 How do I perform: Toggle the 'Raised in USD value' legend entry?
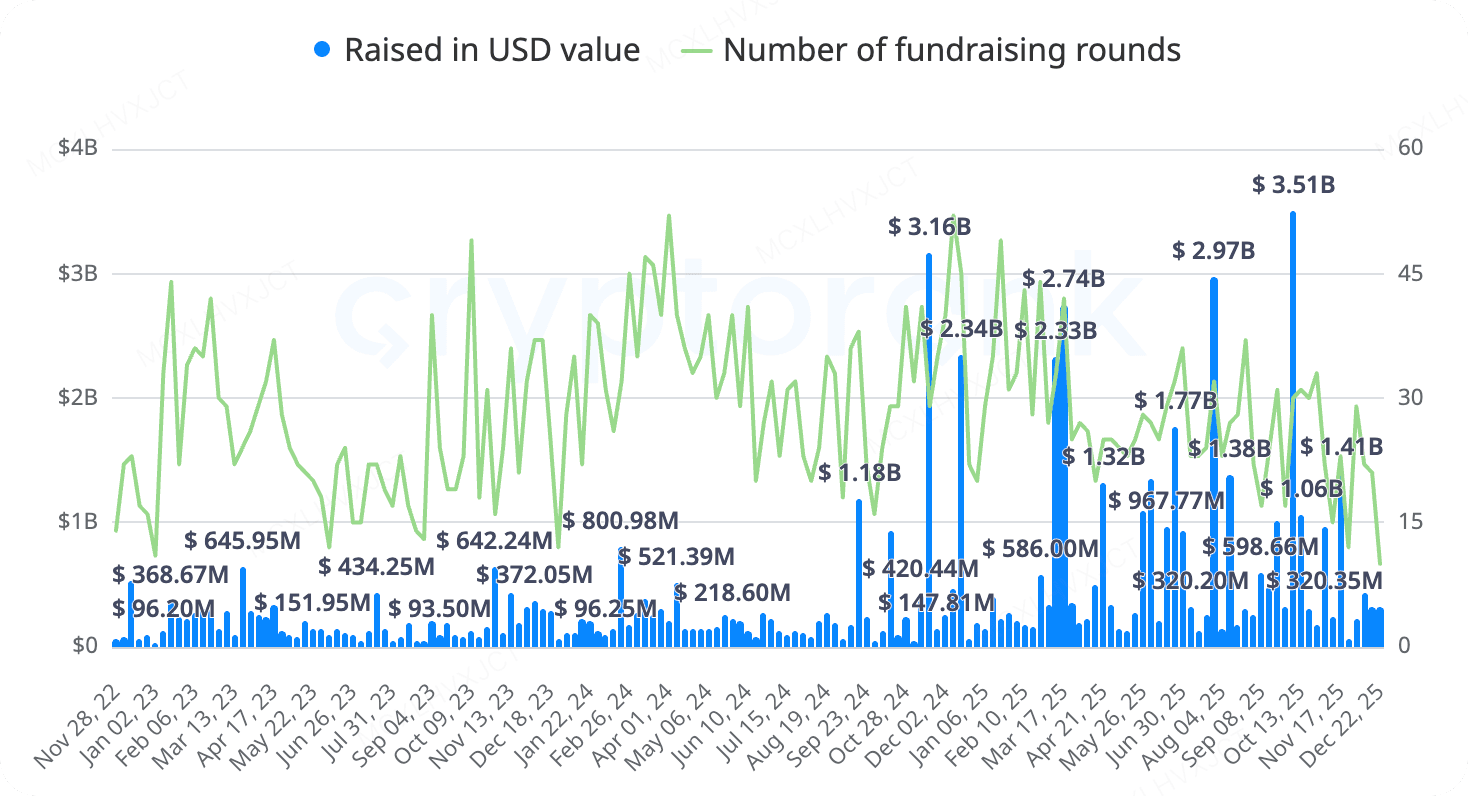pyautogui.click(x=477, y=49)
